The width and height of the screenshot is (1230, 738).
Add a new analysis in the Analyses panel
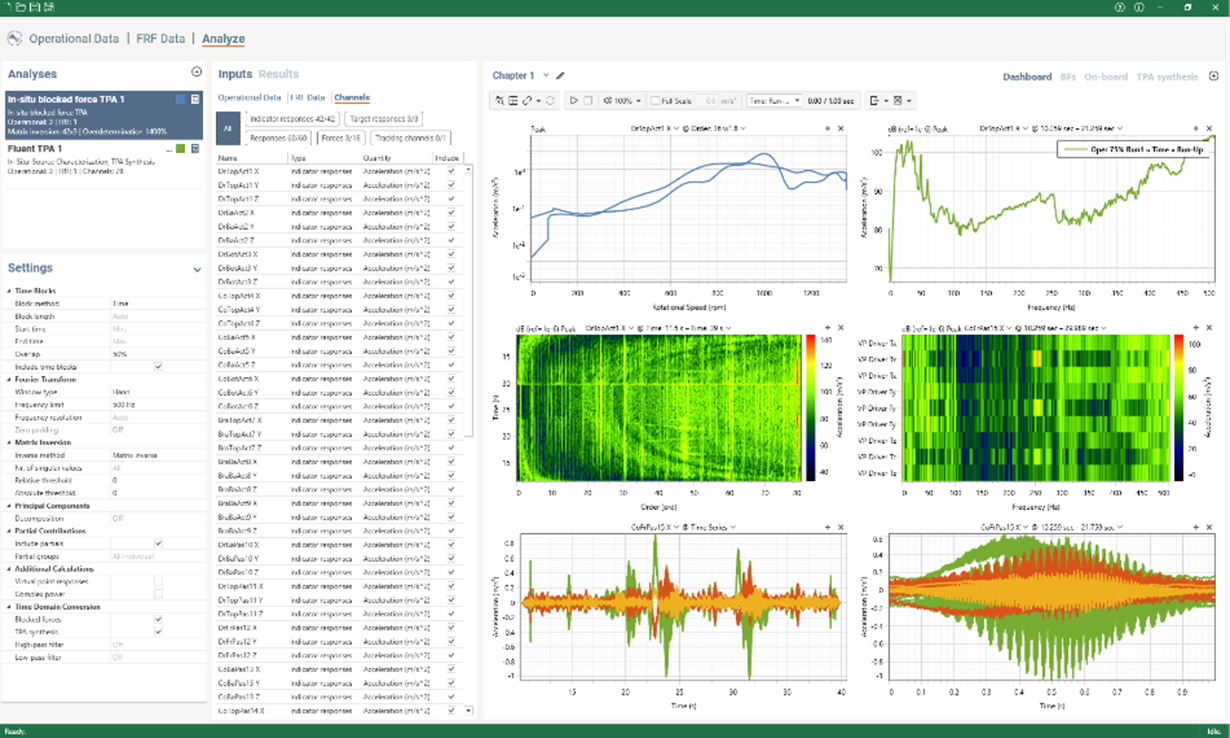pyautogui.click(x=196, y=73)
